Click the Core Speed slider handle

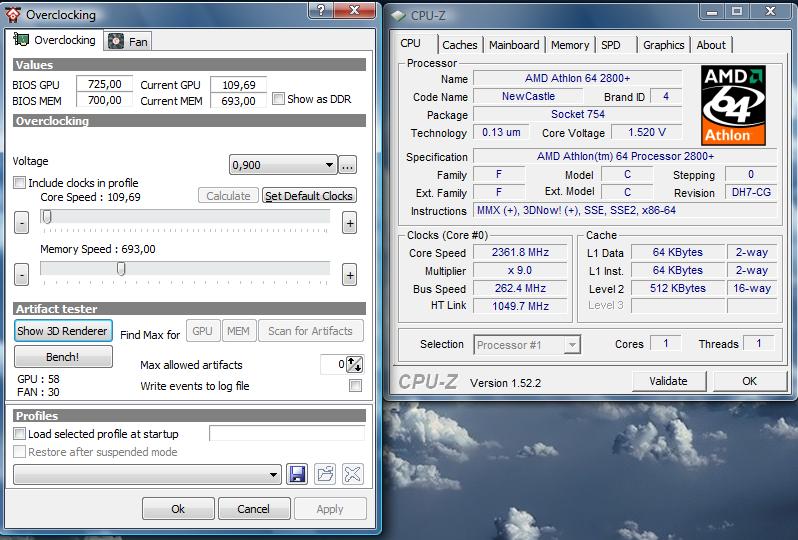(x=47, y=217)
